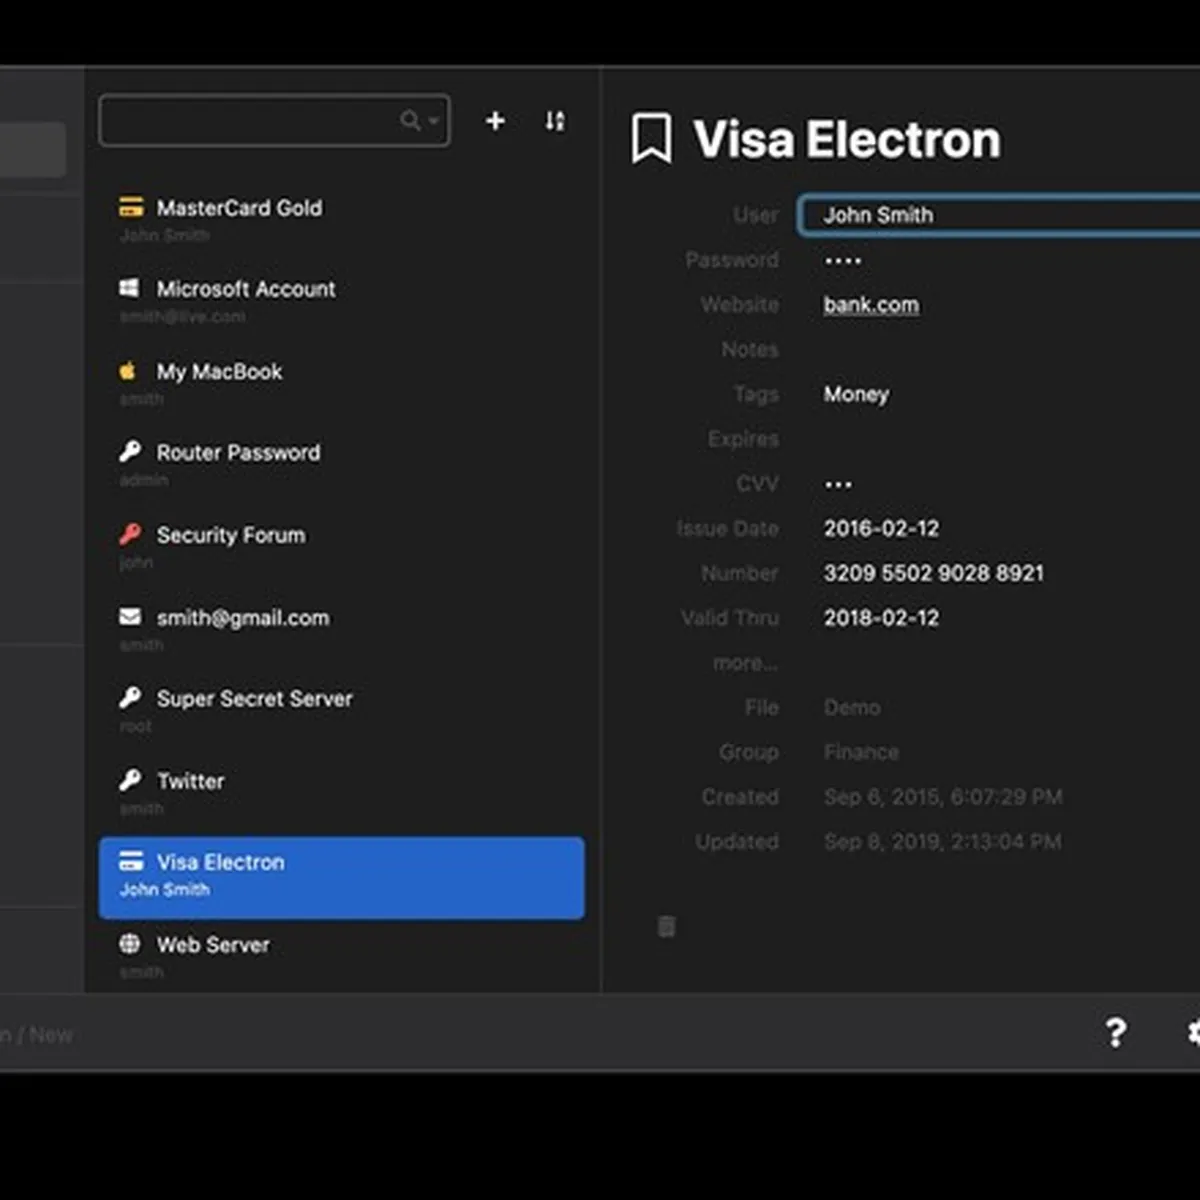This screenshot has height=1200, width=1200.
Task: Edit the User field containing John Smith
Action: (x=1000, y=215)
